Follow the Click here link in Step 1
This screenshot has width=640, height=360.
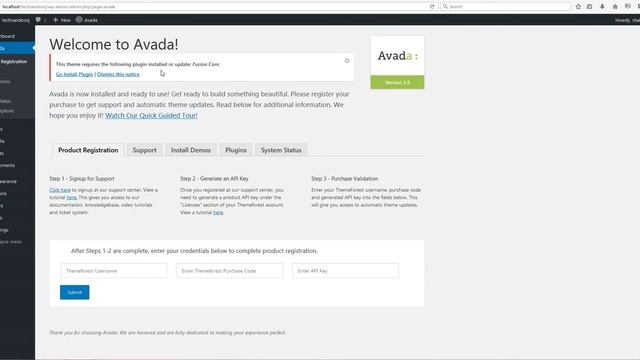60,190
